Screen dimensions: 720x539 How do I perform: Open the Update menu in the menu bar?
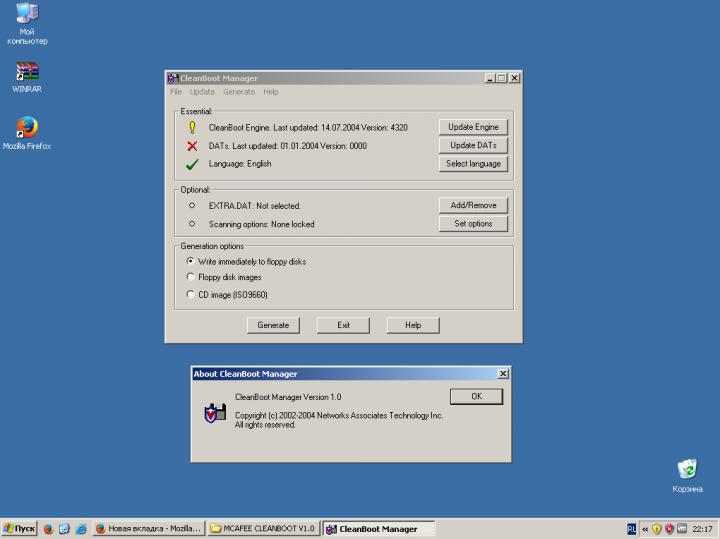[202, 92]
